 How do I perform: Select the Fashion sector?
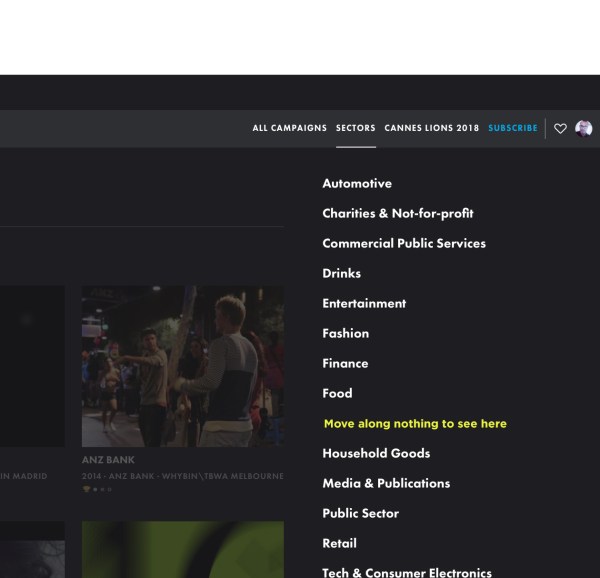point(345,334)
